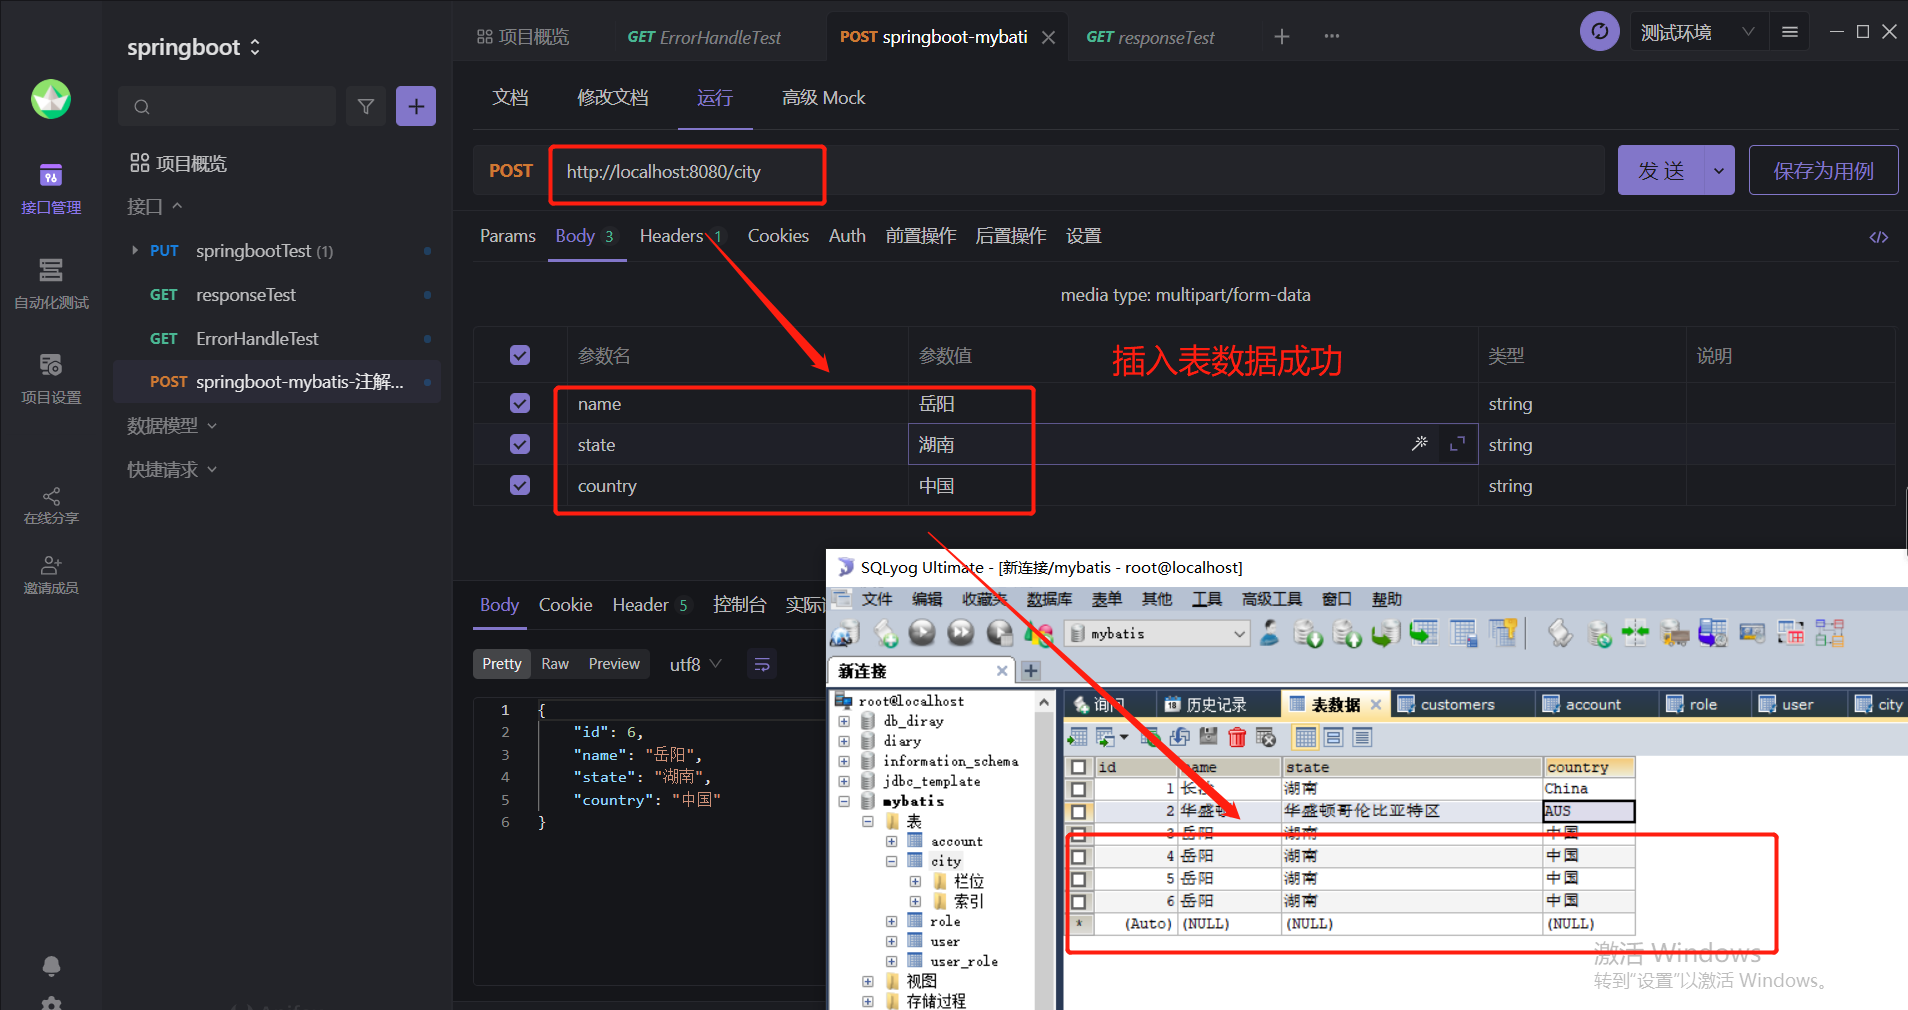
Task: Open the hamburger menu in the title bar
Action: (1790, 32)
